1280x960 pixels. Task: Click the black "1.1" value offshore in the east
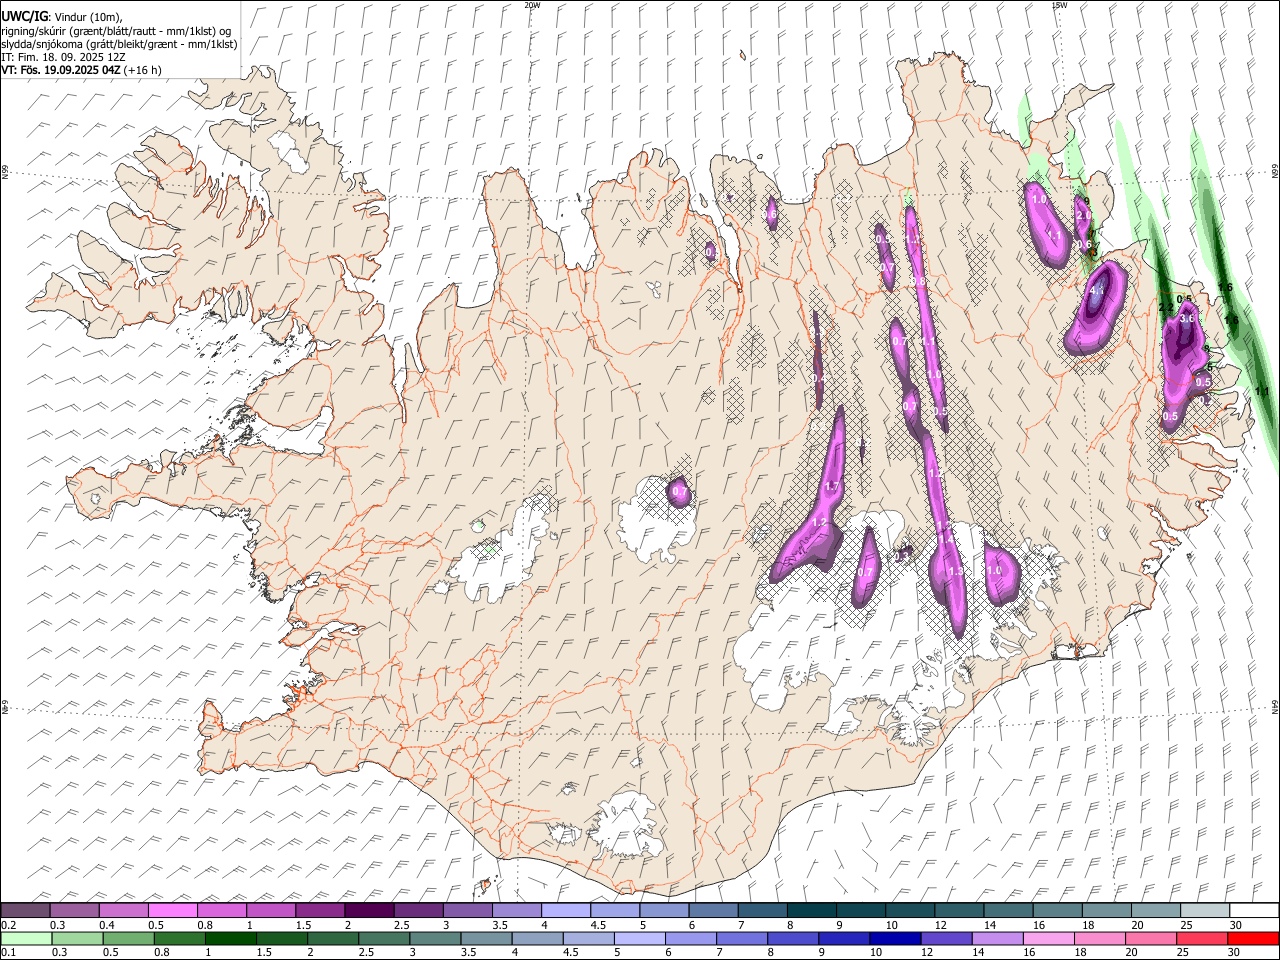click(1262, 392)
